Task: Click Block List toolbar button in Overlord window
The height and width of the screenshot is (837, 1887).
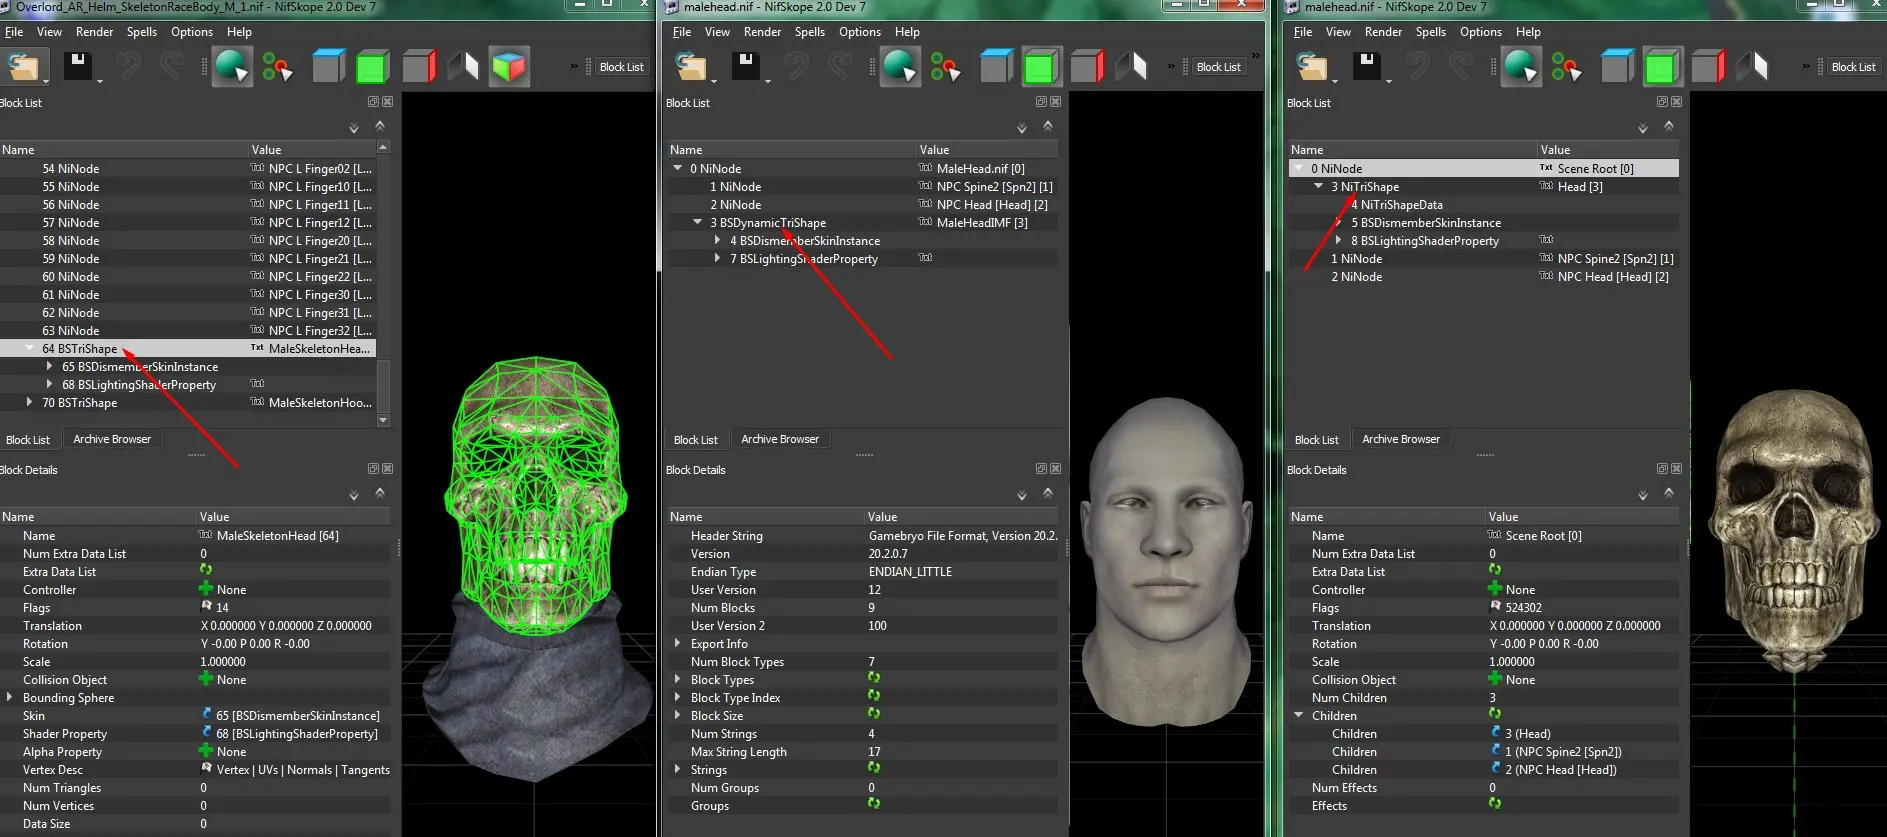Action: (x=622, y=67)
